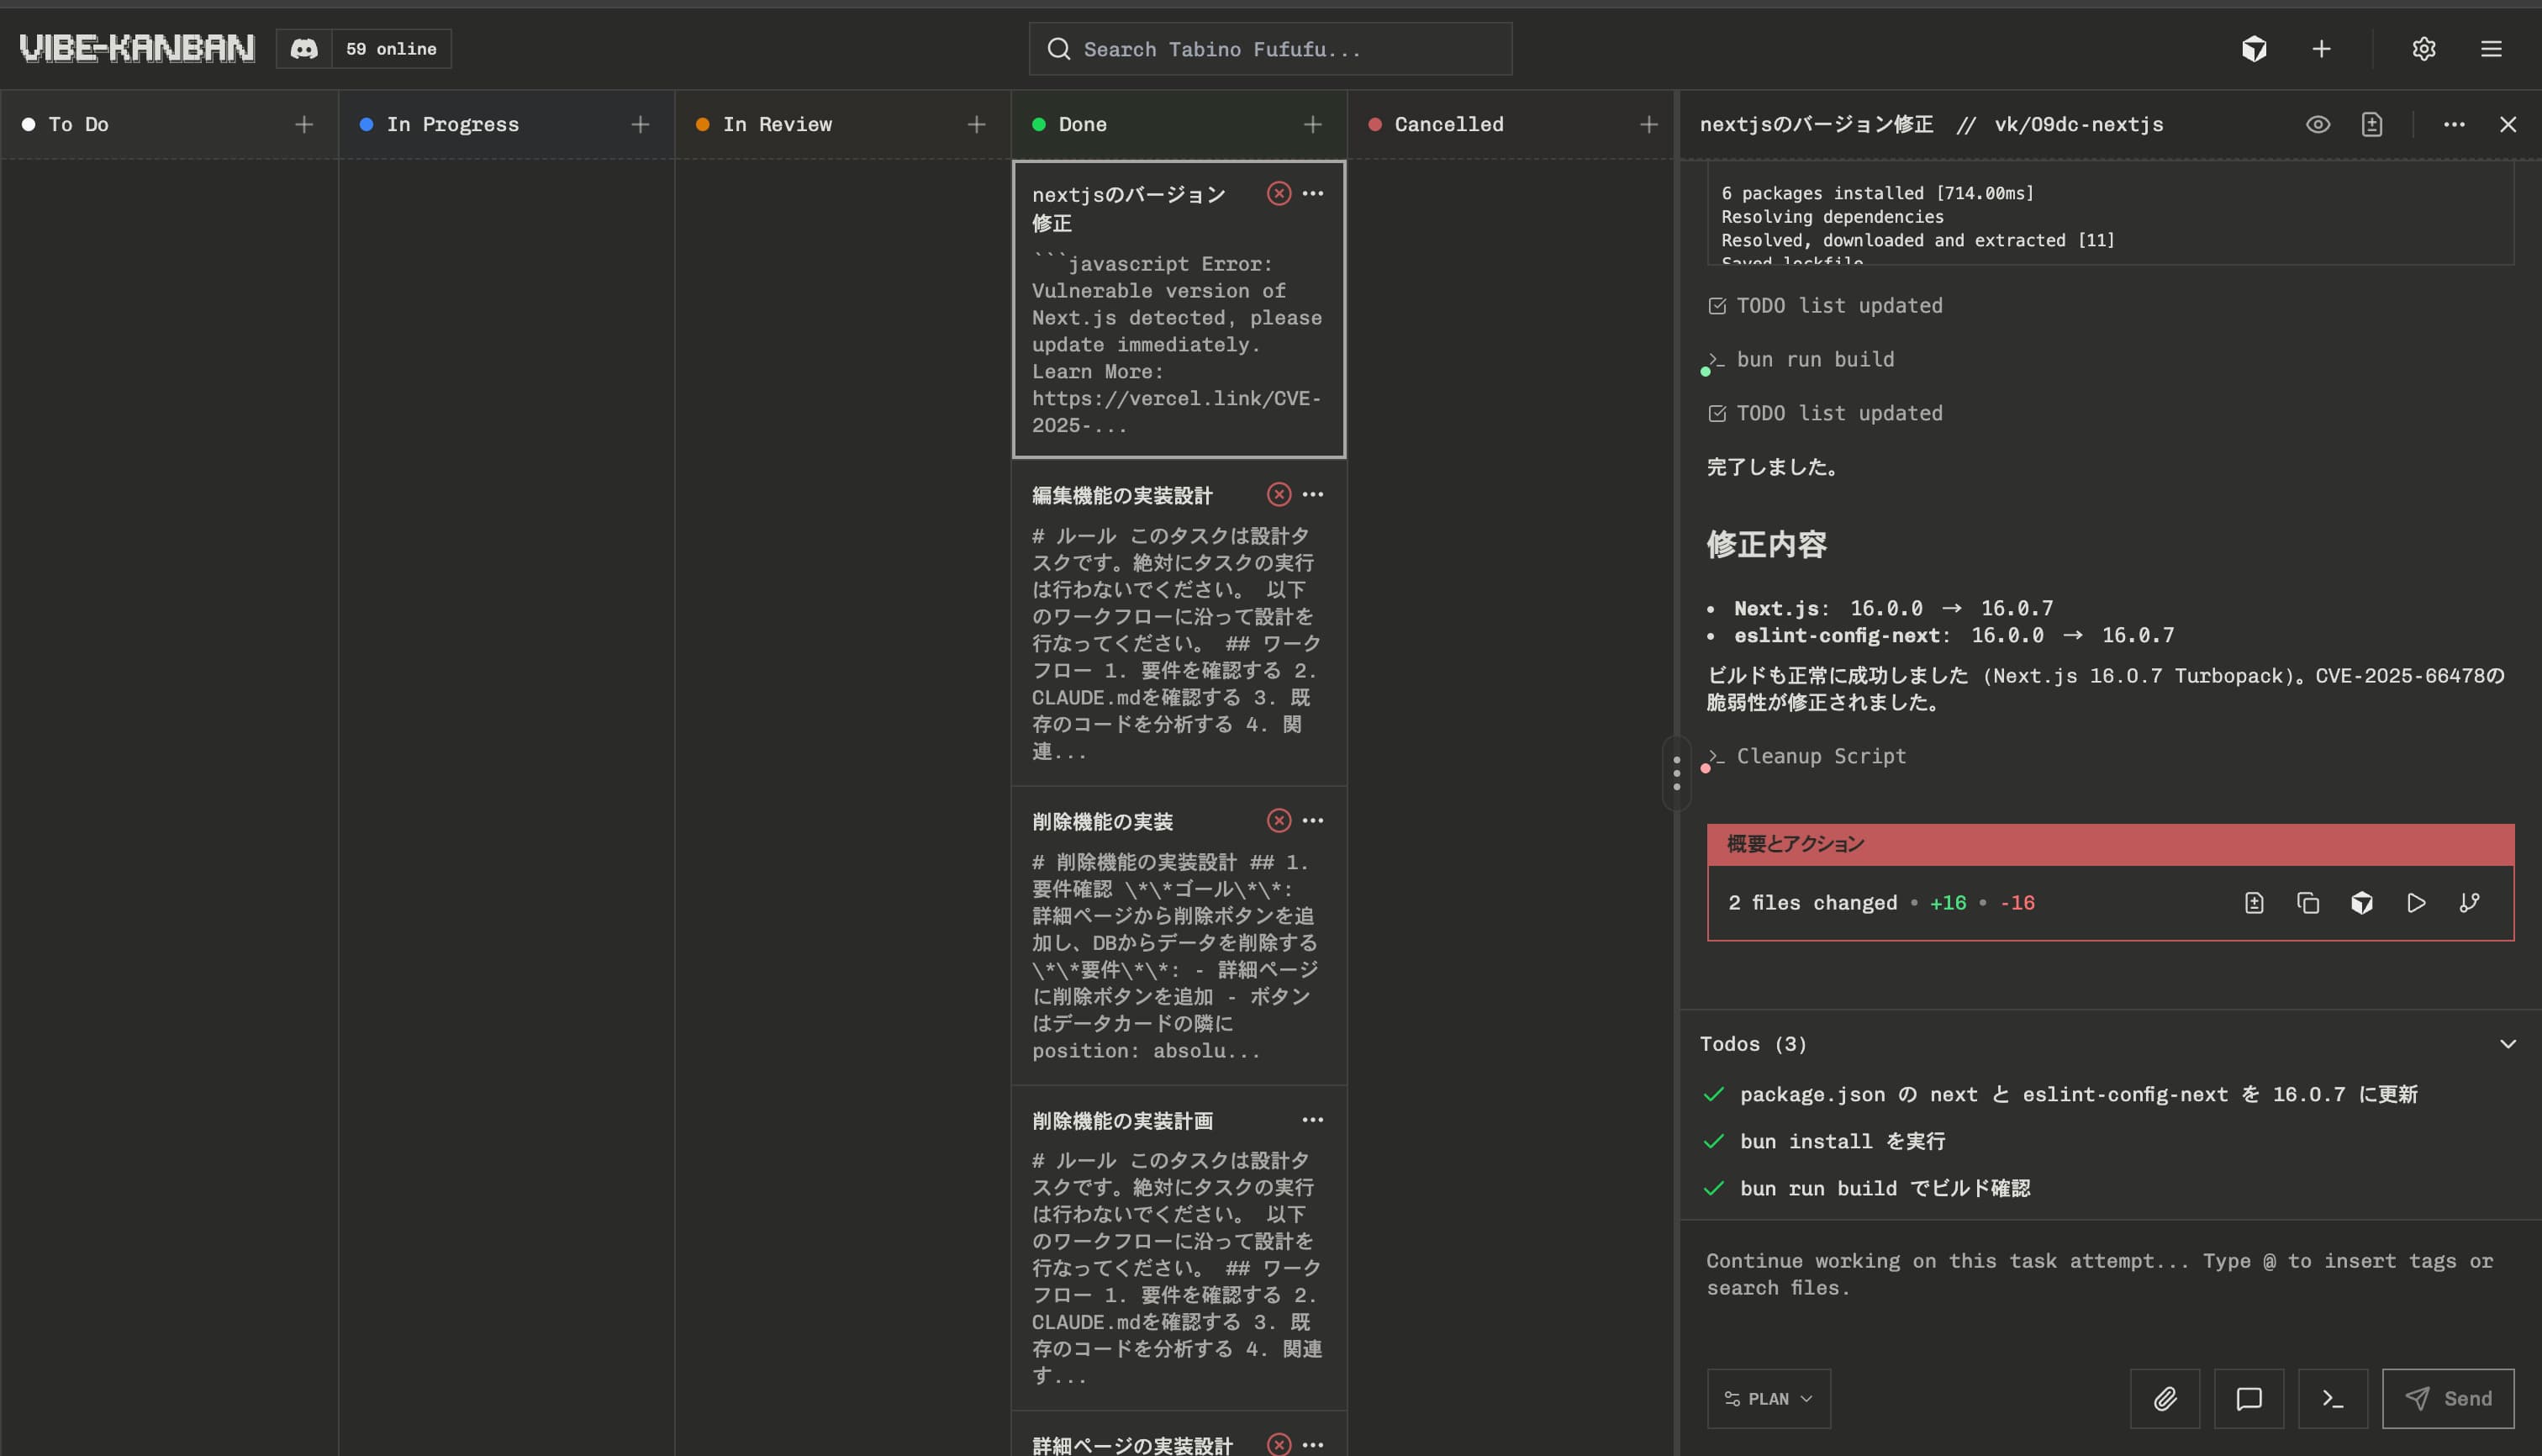Toggle the todo 'bun run build でビルド確認'
The width and height of the screenshot is (2542, 1456).
coord(1715,1188)
